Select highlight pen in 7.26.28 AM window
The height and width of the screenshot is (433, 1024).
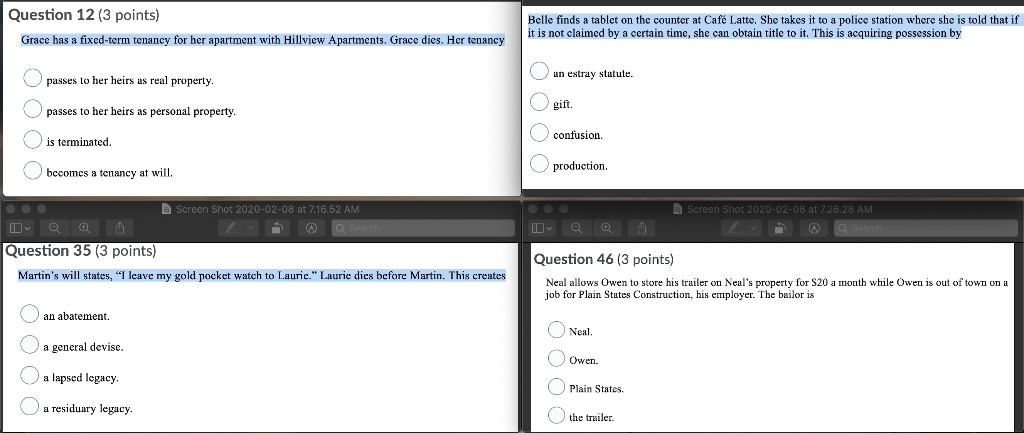coord(734,228)
